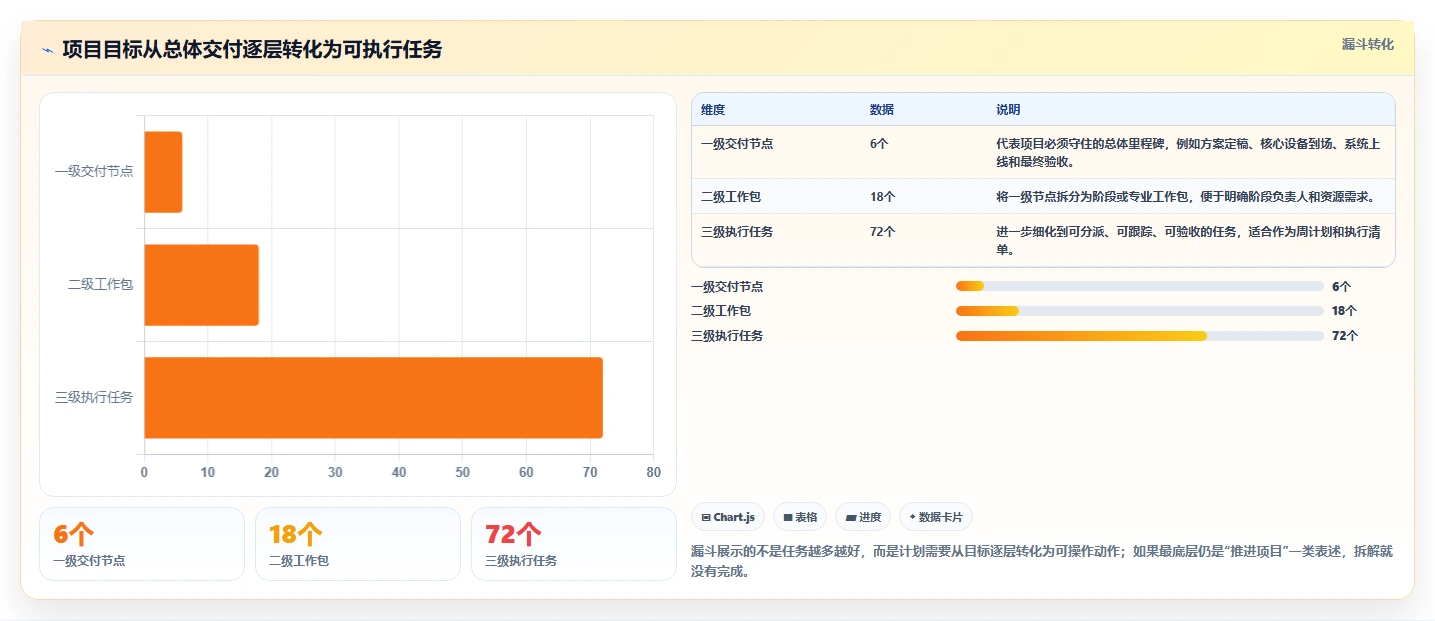The height and width of the screenshot is (621, 1435).
Task: Click the 三级执行任务 progress bar
Action: click(1140, 336)
